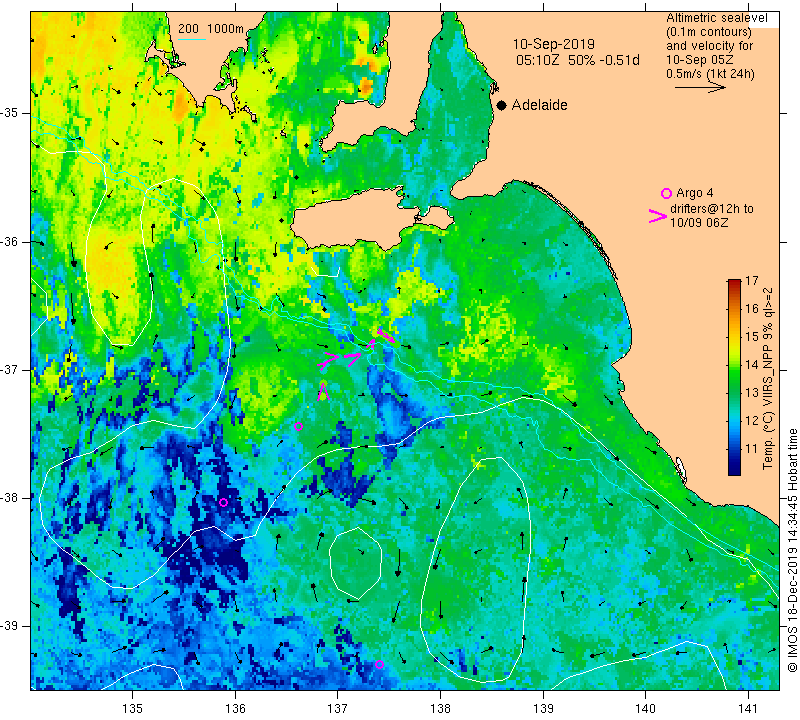Click the Adelaide city label
800x720 pixels.
539,105
